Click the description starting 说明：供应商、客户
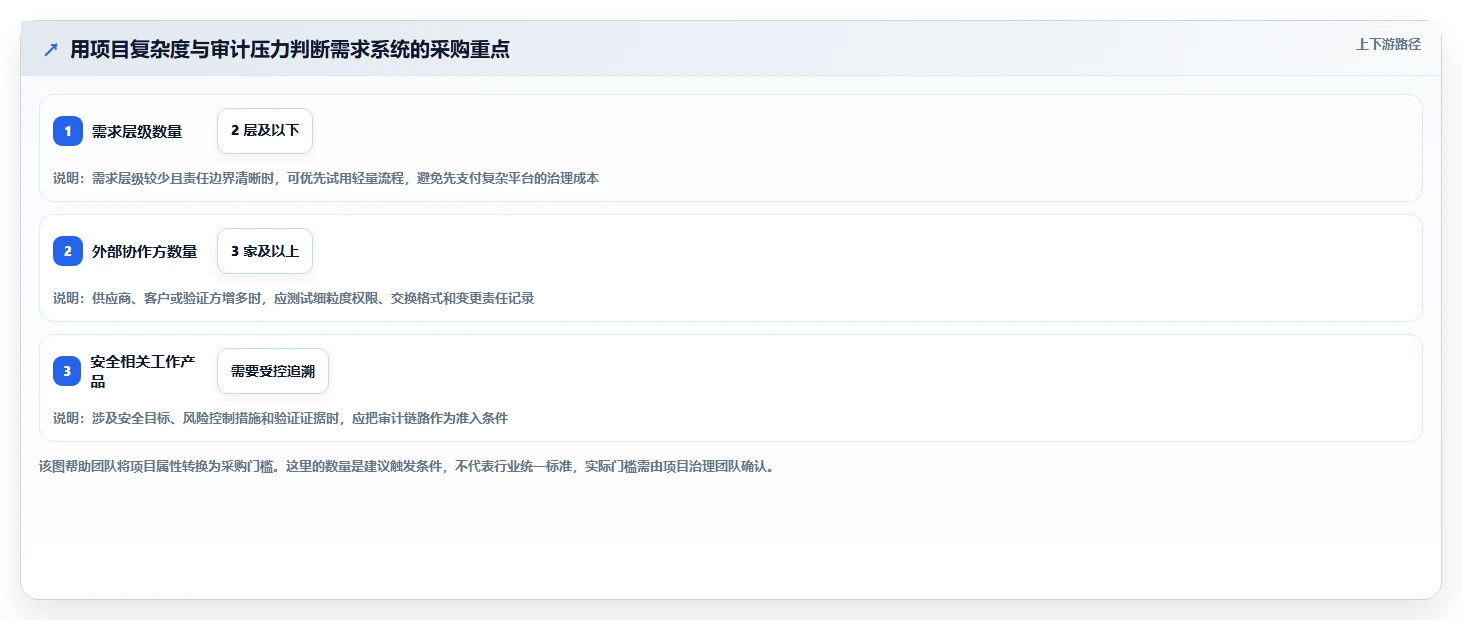This screenshot has height=620, width=1462. tap(294, 298)
